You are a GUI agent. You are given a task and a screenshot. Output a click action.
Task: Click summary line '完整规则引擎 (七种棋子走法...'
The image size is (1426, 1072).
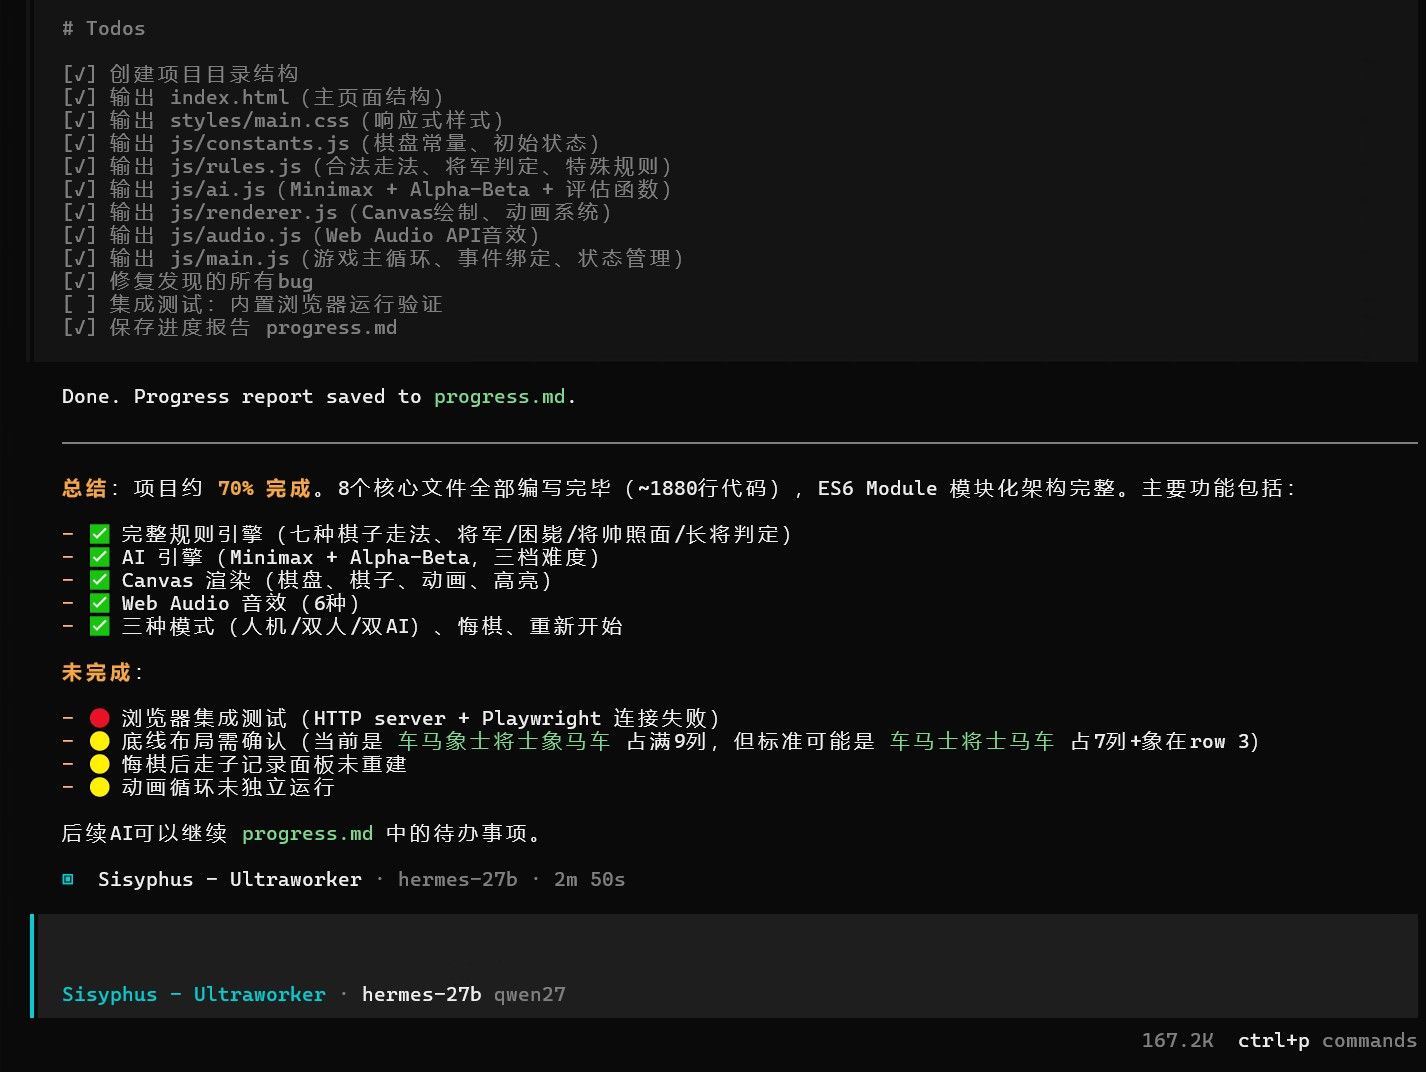457,534
